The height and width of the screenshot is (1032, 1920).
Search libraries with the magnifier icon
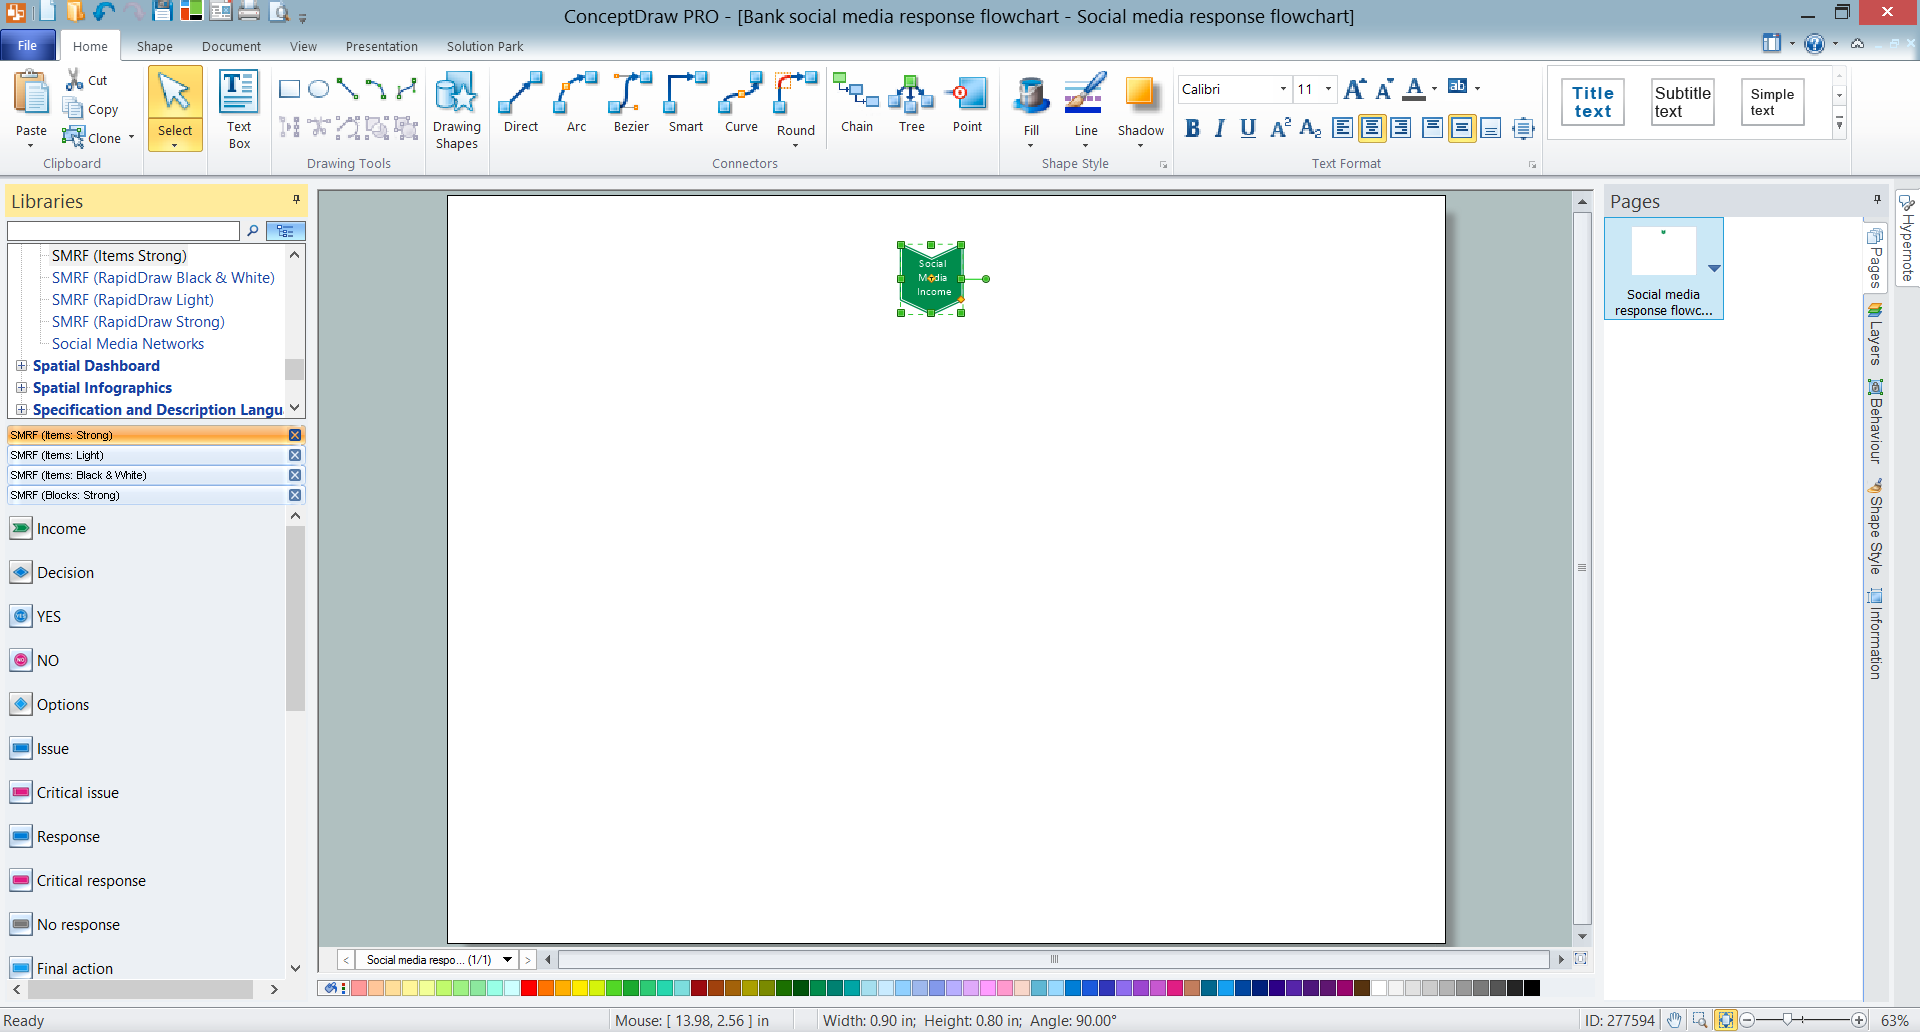(253, 231)
